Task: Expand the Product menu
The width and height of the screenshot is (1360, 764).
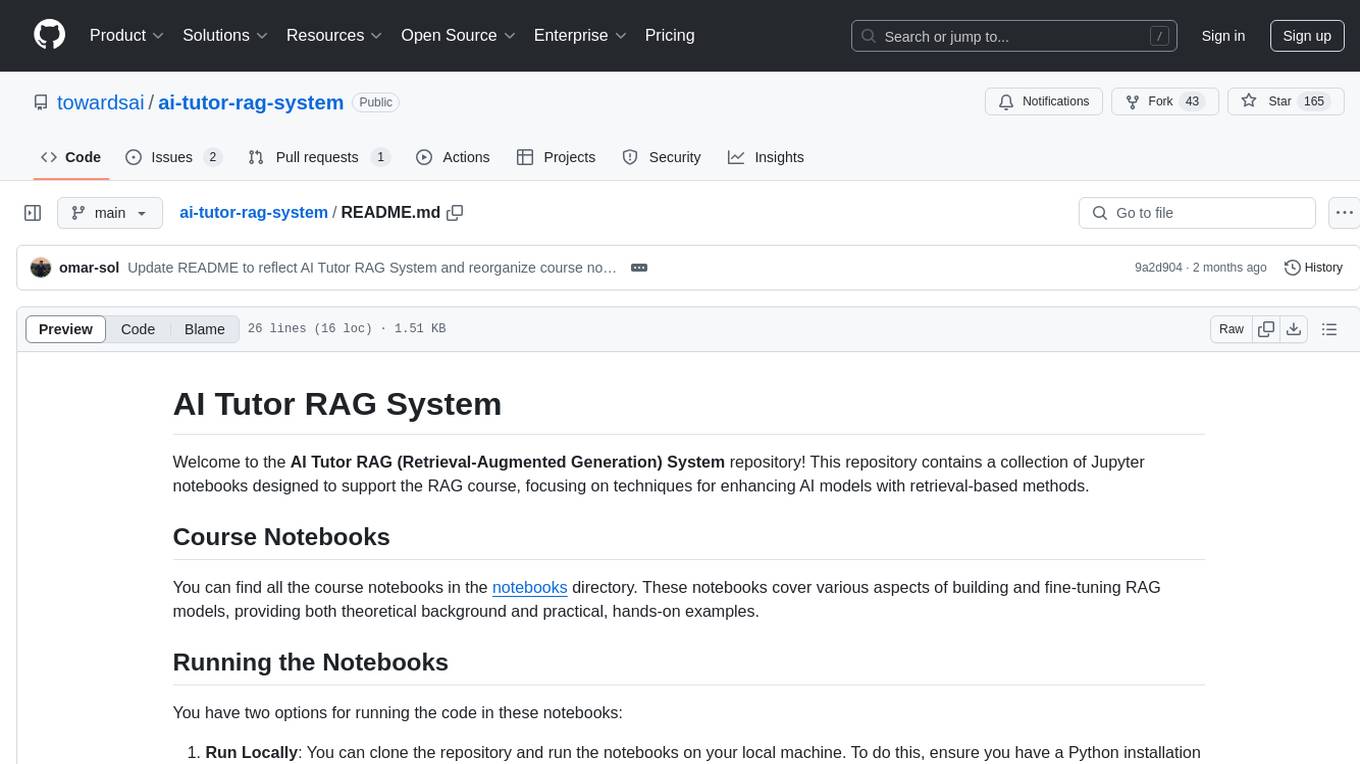Action: pyautogui.click(x=127, y=35)
